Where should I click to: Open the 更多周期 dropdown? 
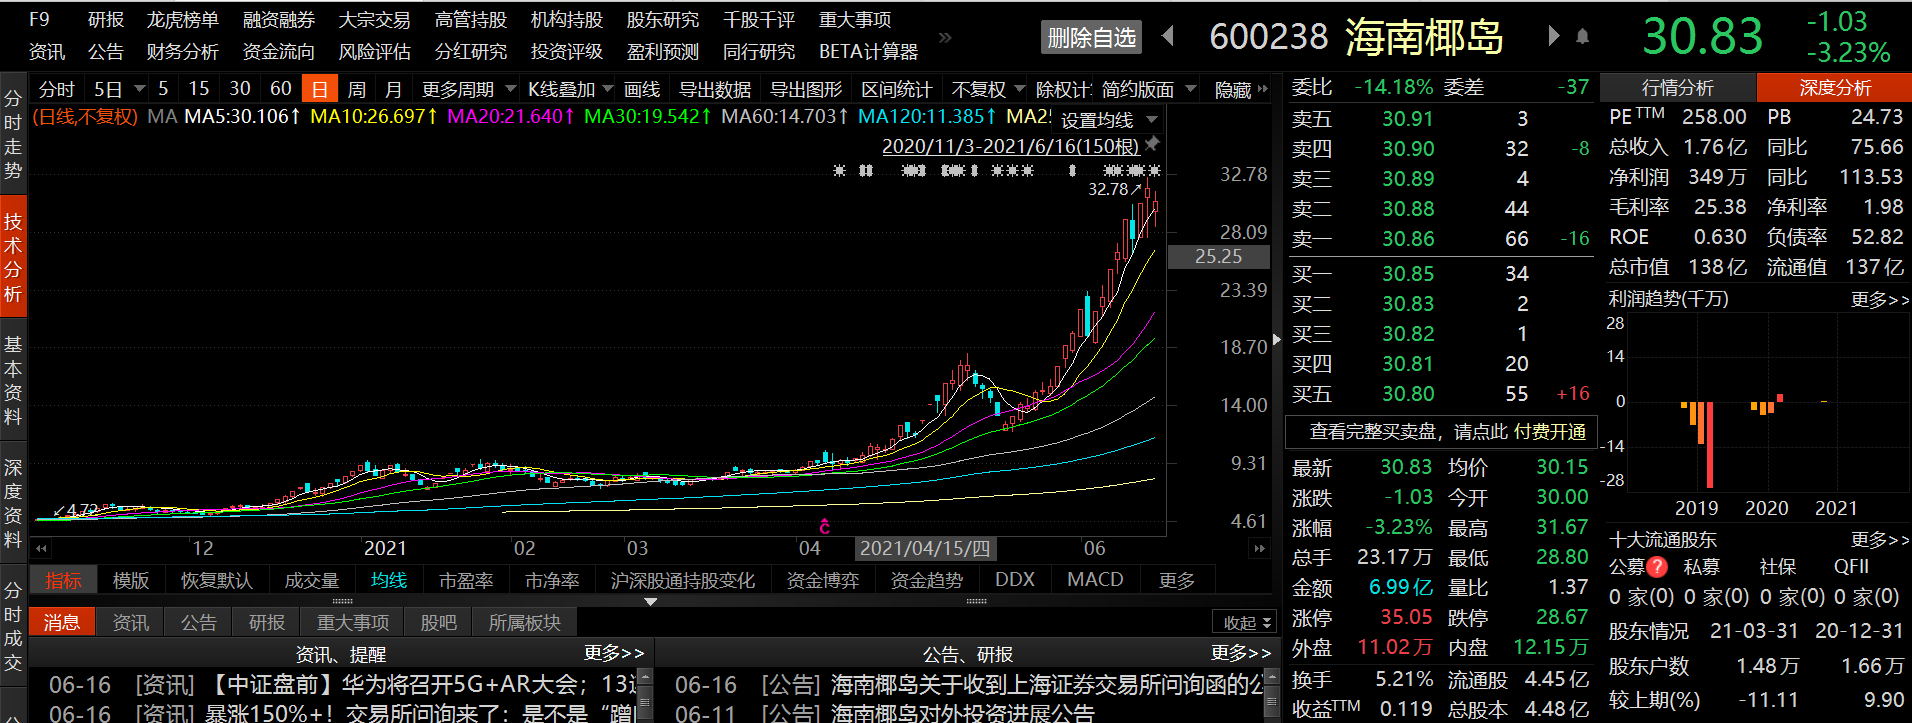469,90
